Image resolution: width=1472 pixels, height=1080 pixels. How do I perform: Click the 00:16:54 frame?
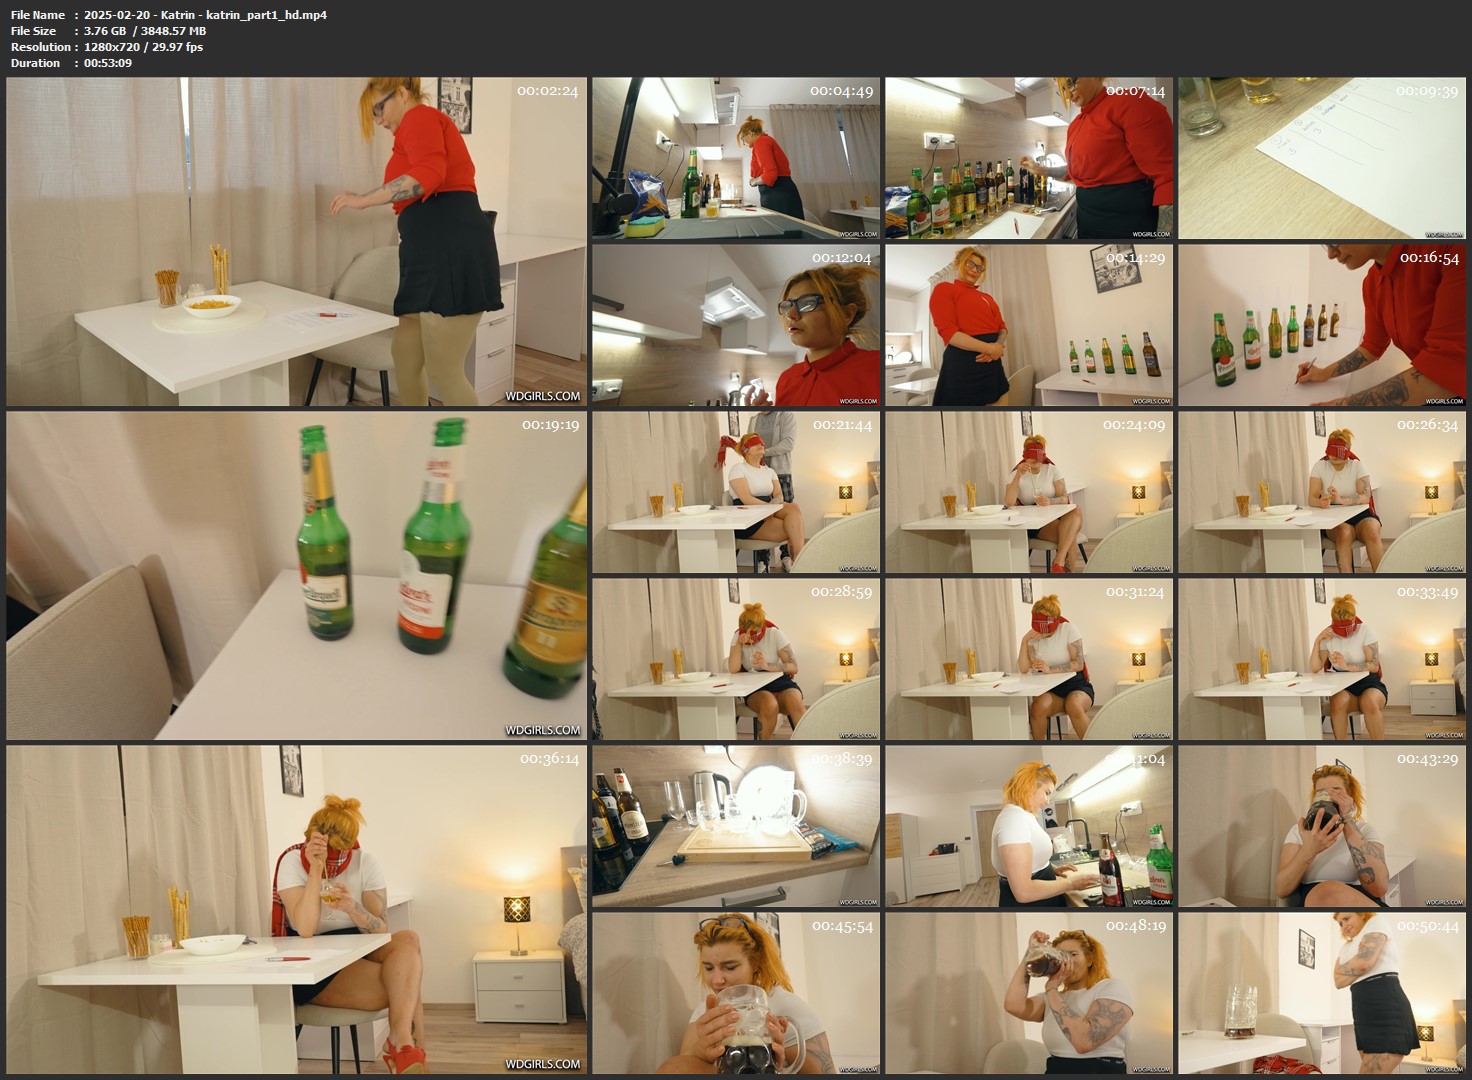1320,325
